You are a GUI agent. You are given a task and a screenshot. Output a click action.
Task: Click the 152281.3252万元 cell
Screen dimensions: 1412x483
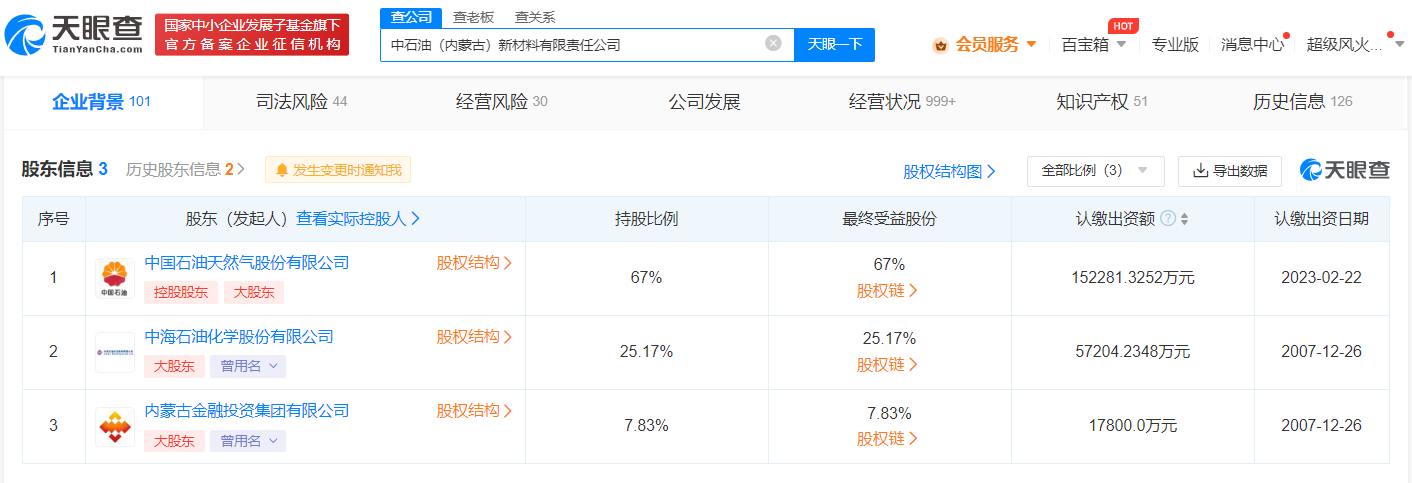(1133, 278)
